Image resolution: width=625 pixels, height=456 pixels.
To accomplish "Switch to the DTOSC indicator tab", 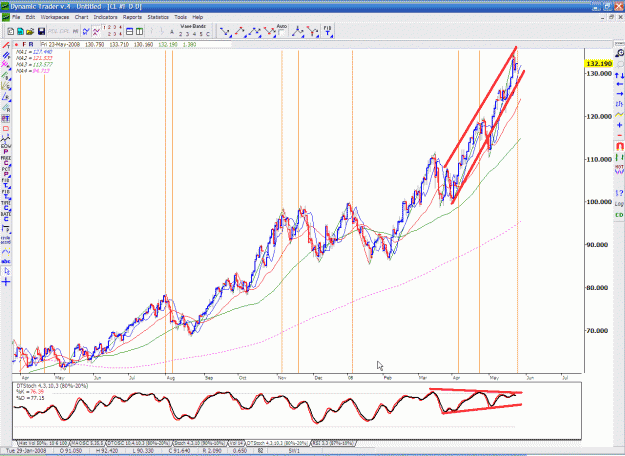I will coord(139,443).
